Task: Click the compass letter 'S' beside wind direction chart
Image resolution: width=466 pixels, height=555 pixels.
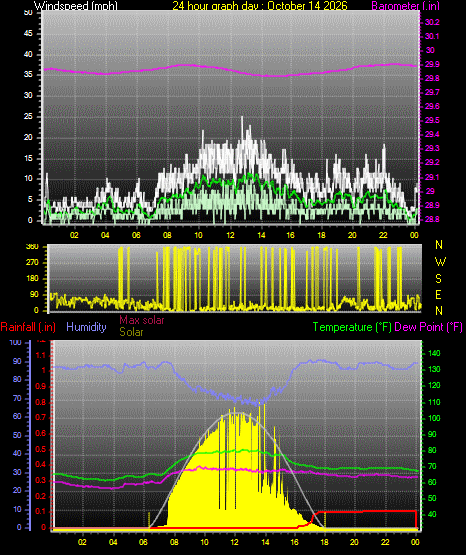Action: coord(438,279)
